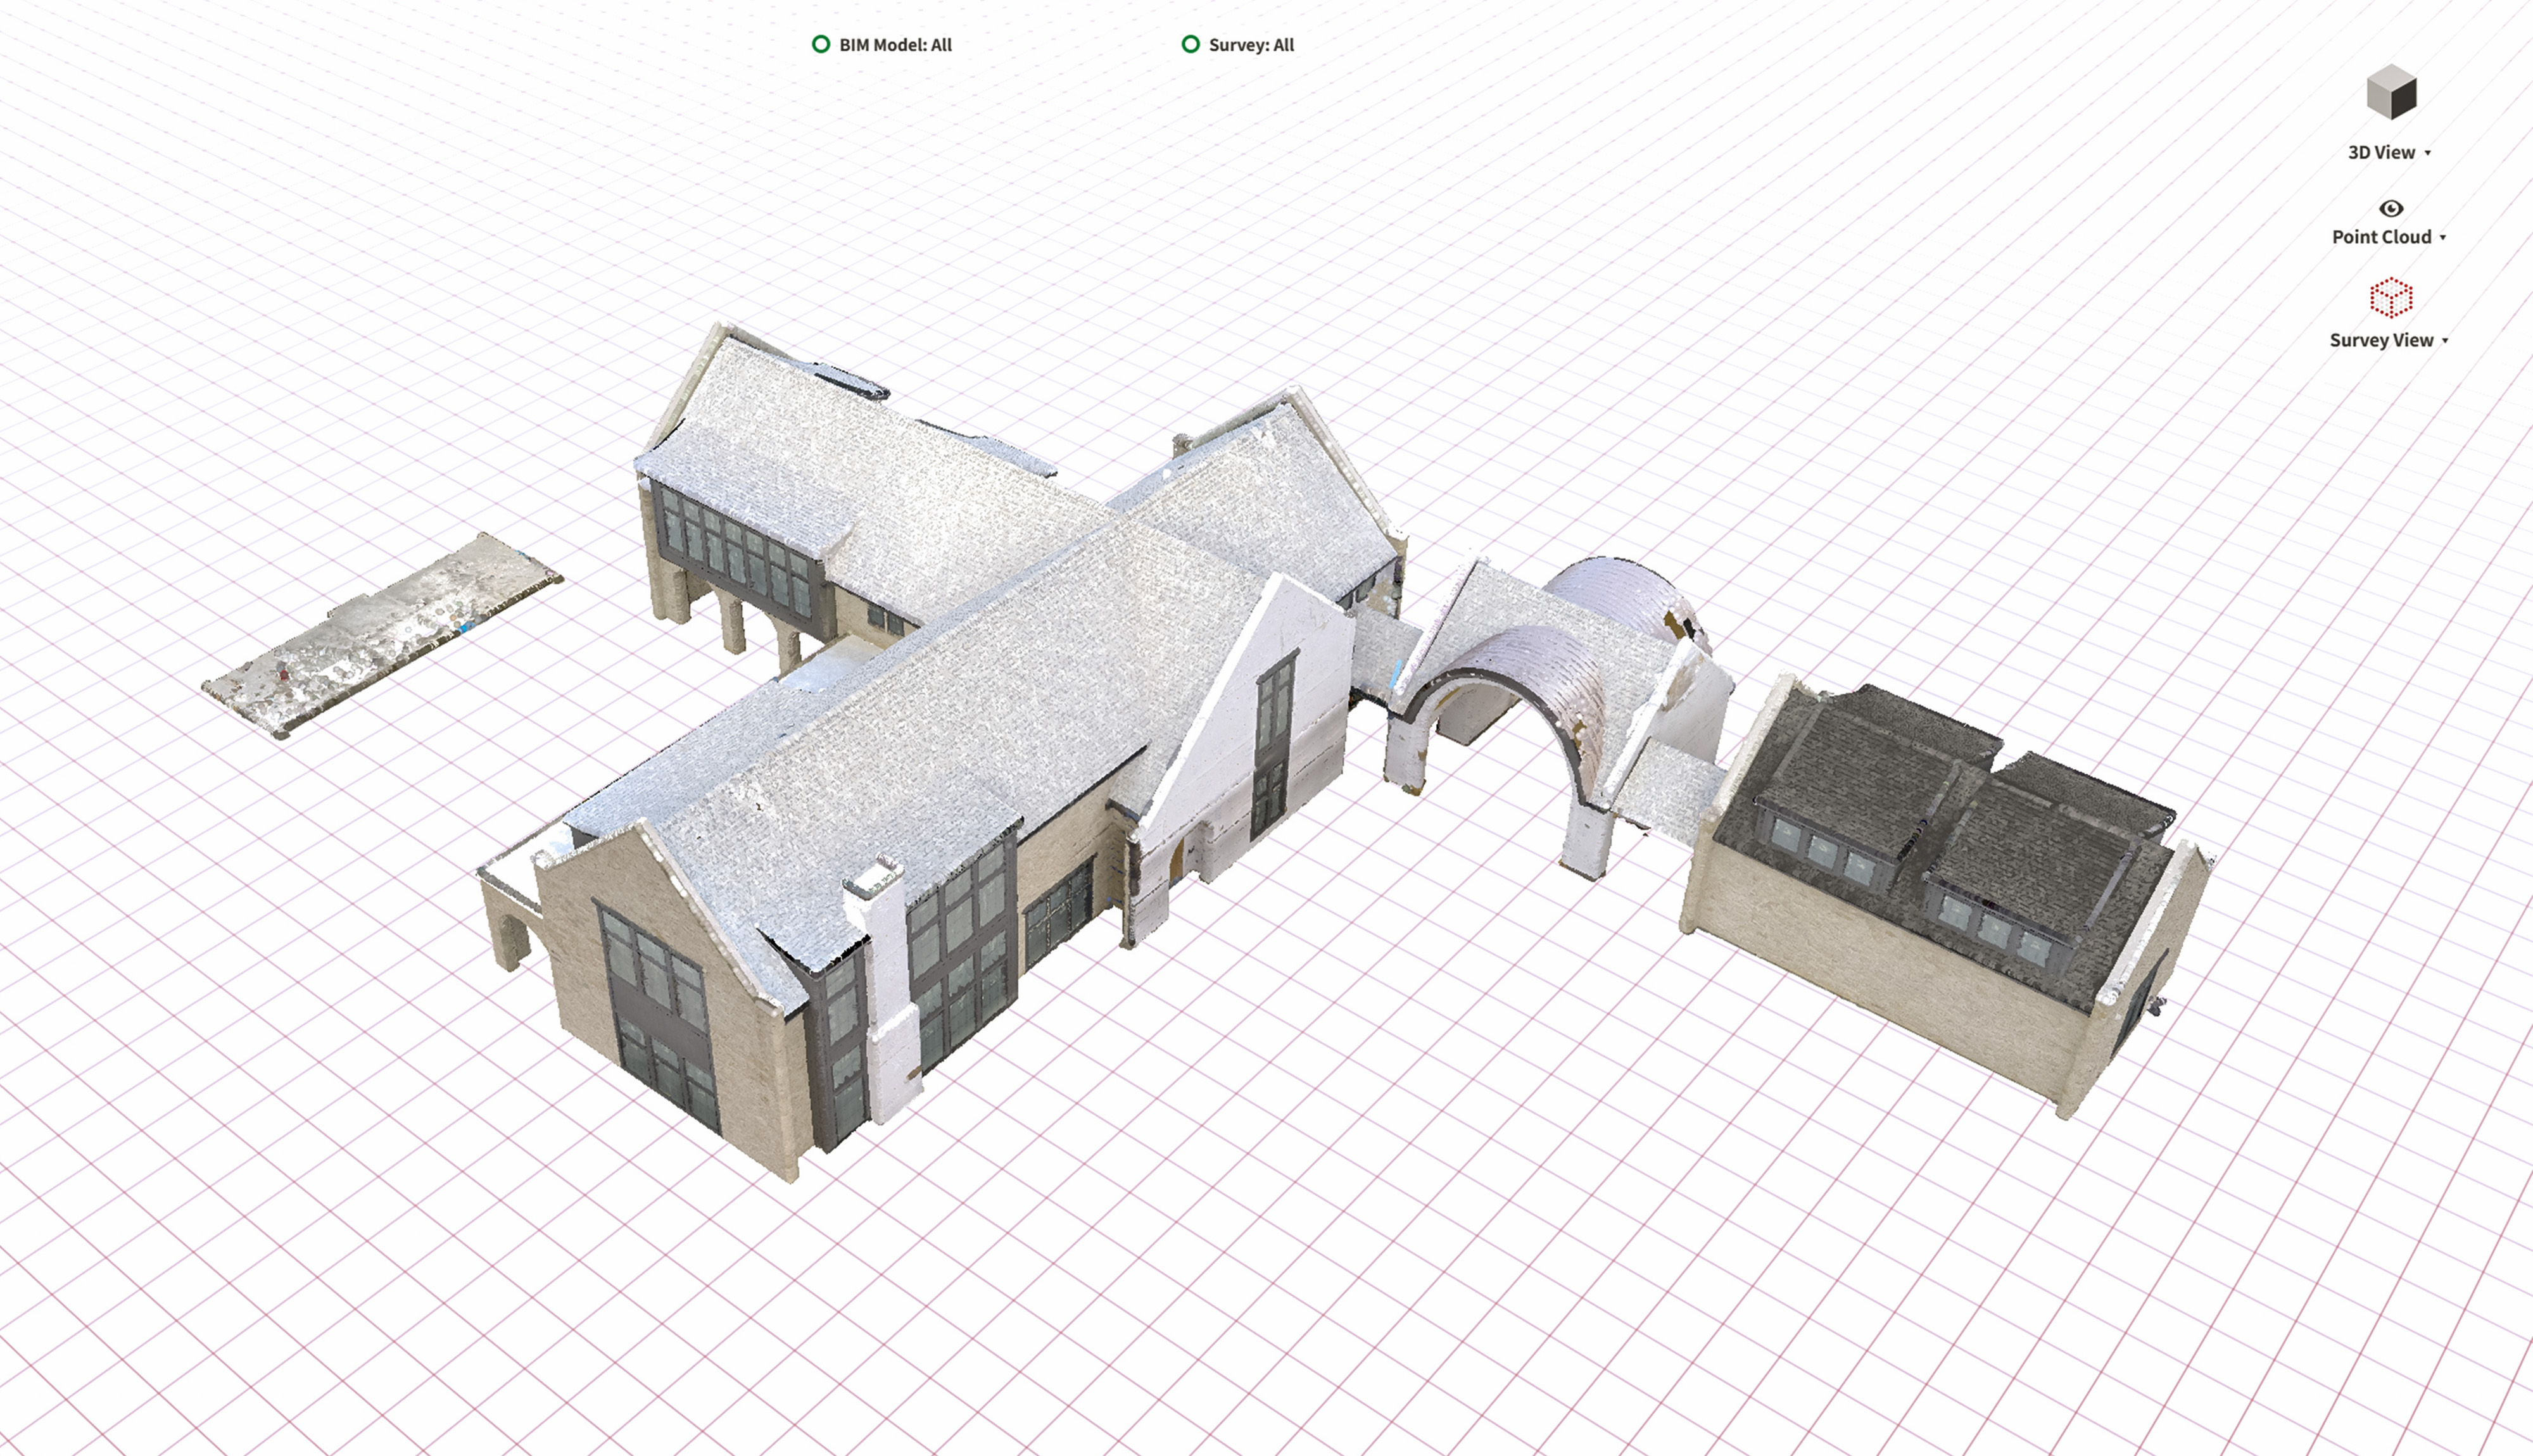Image resolution: width=2533 pixels, height=1456 pixels.
Task: Click the red Survey View cube icon
Action: coord(2391,298)
